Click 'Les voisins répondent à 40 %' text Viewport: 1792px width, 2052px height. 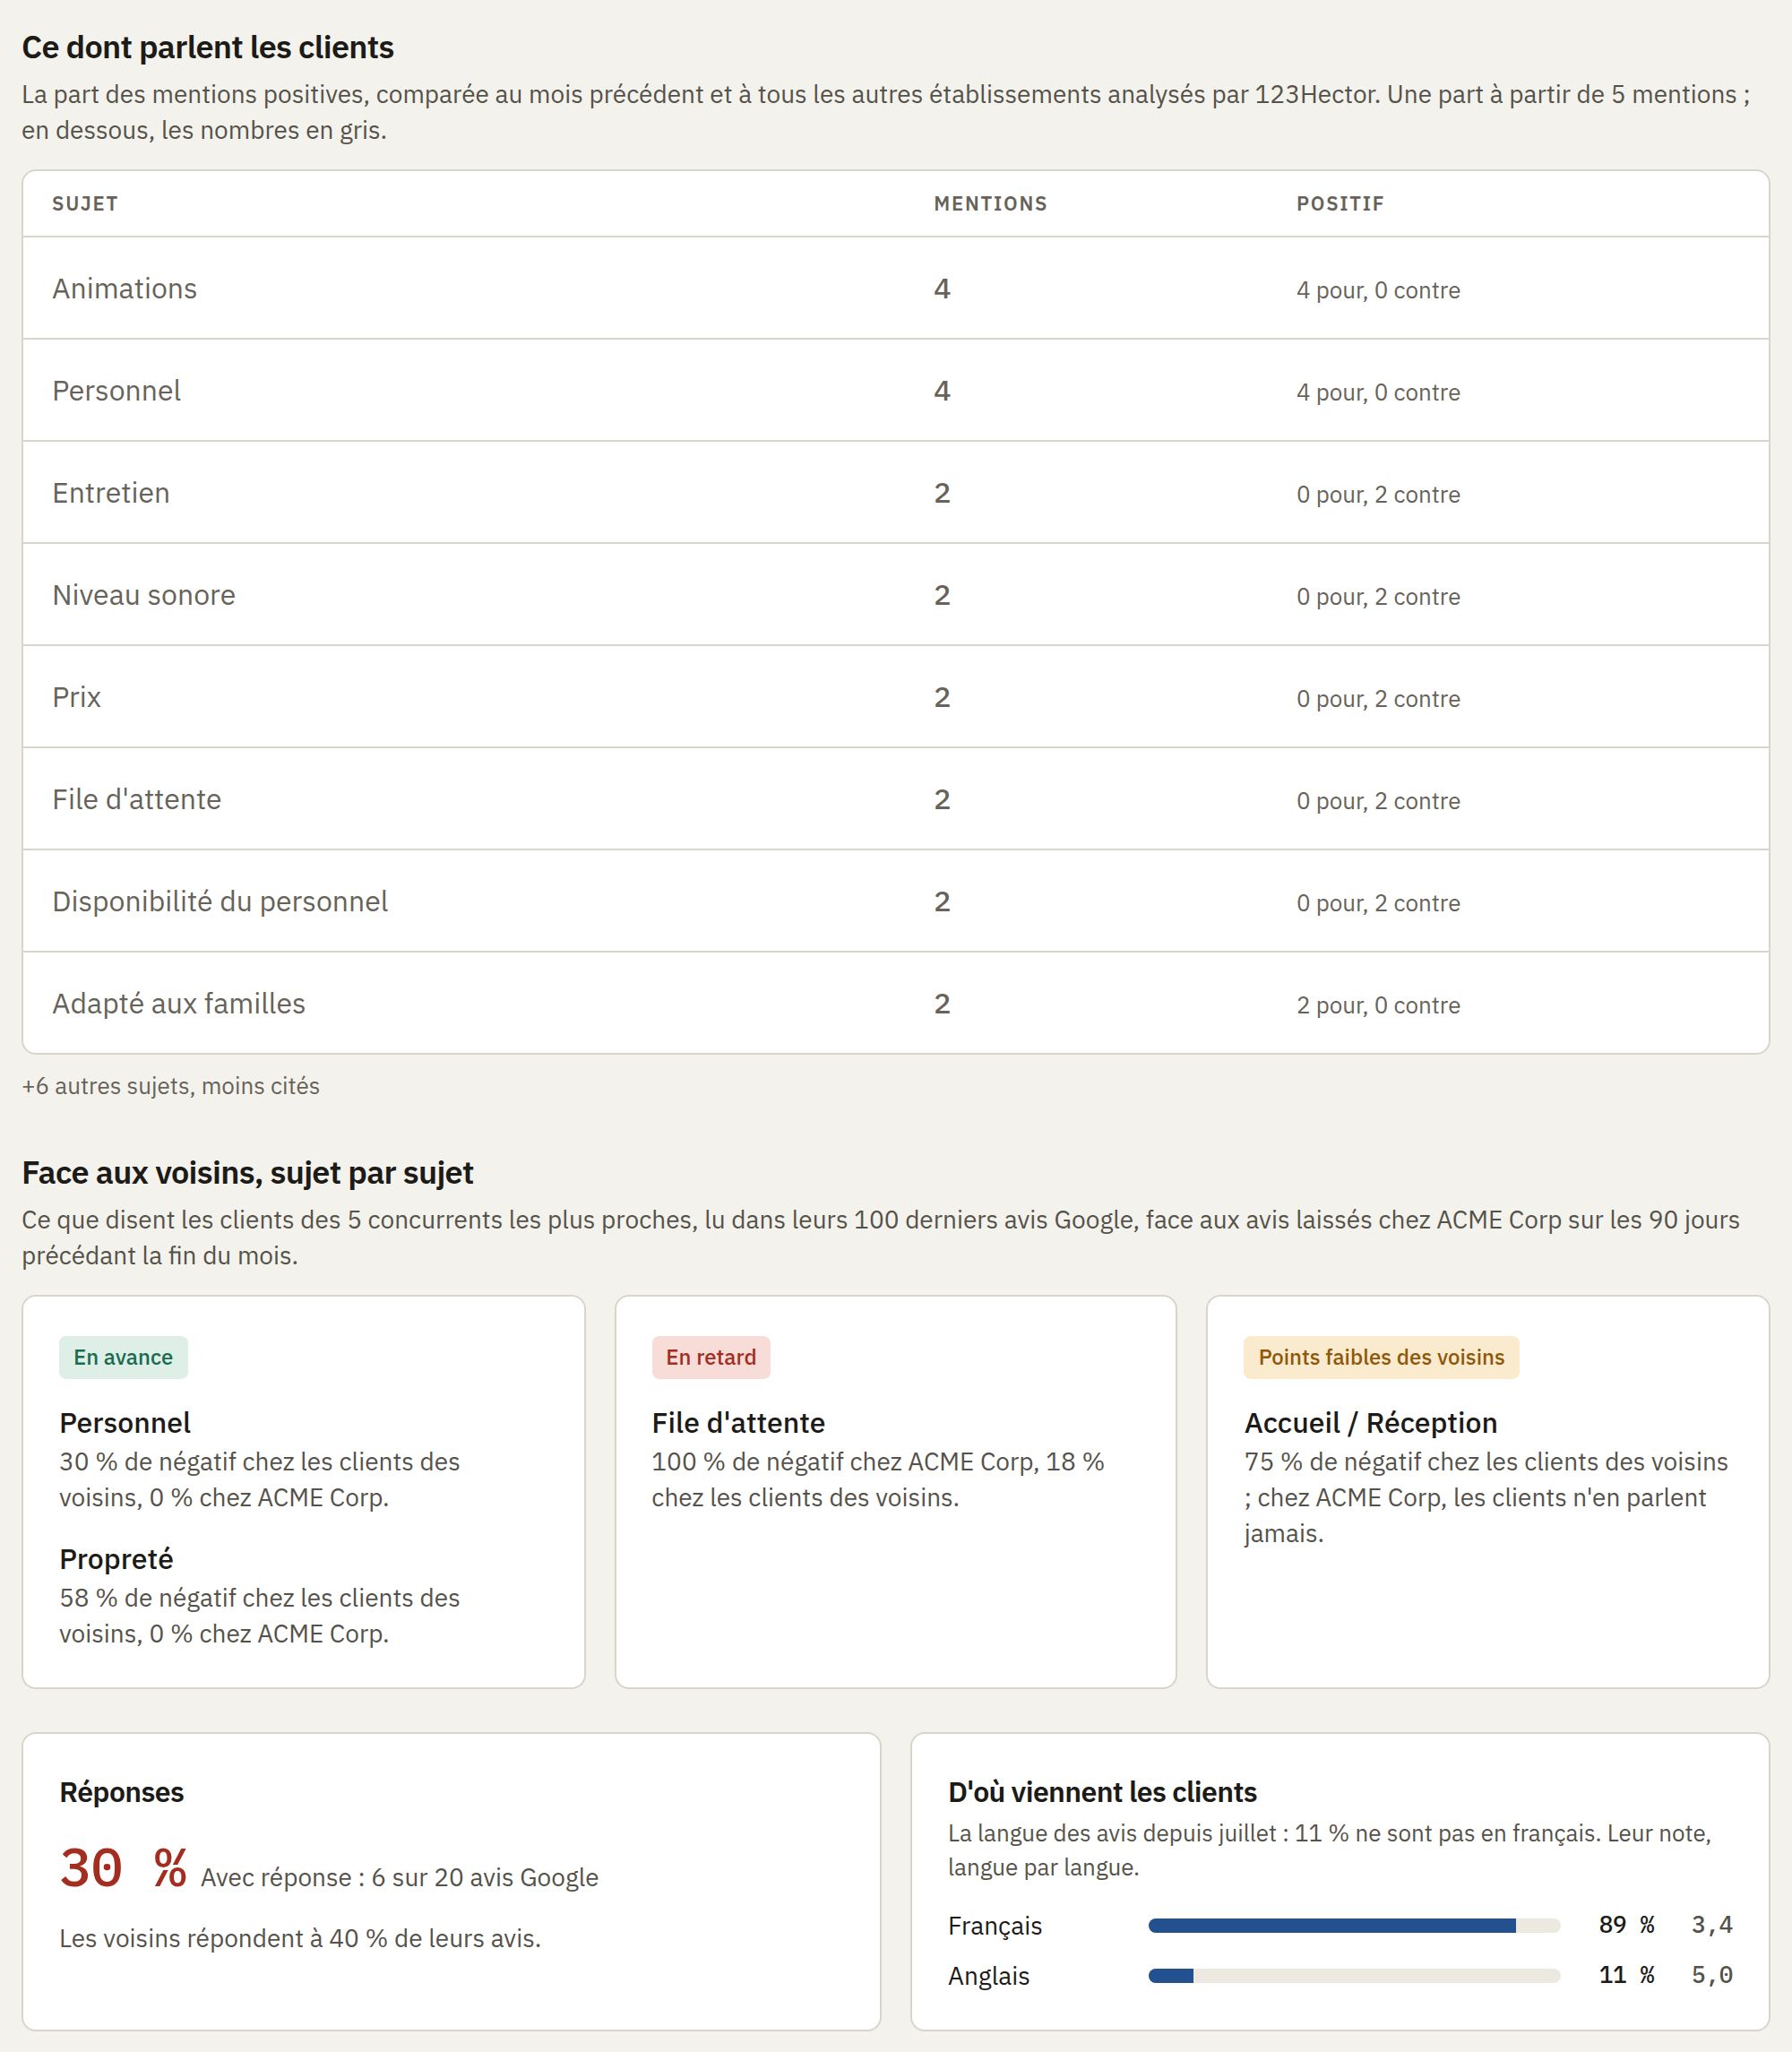click(x=300, y=1938)
